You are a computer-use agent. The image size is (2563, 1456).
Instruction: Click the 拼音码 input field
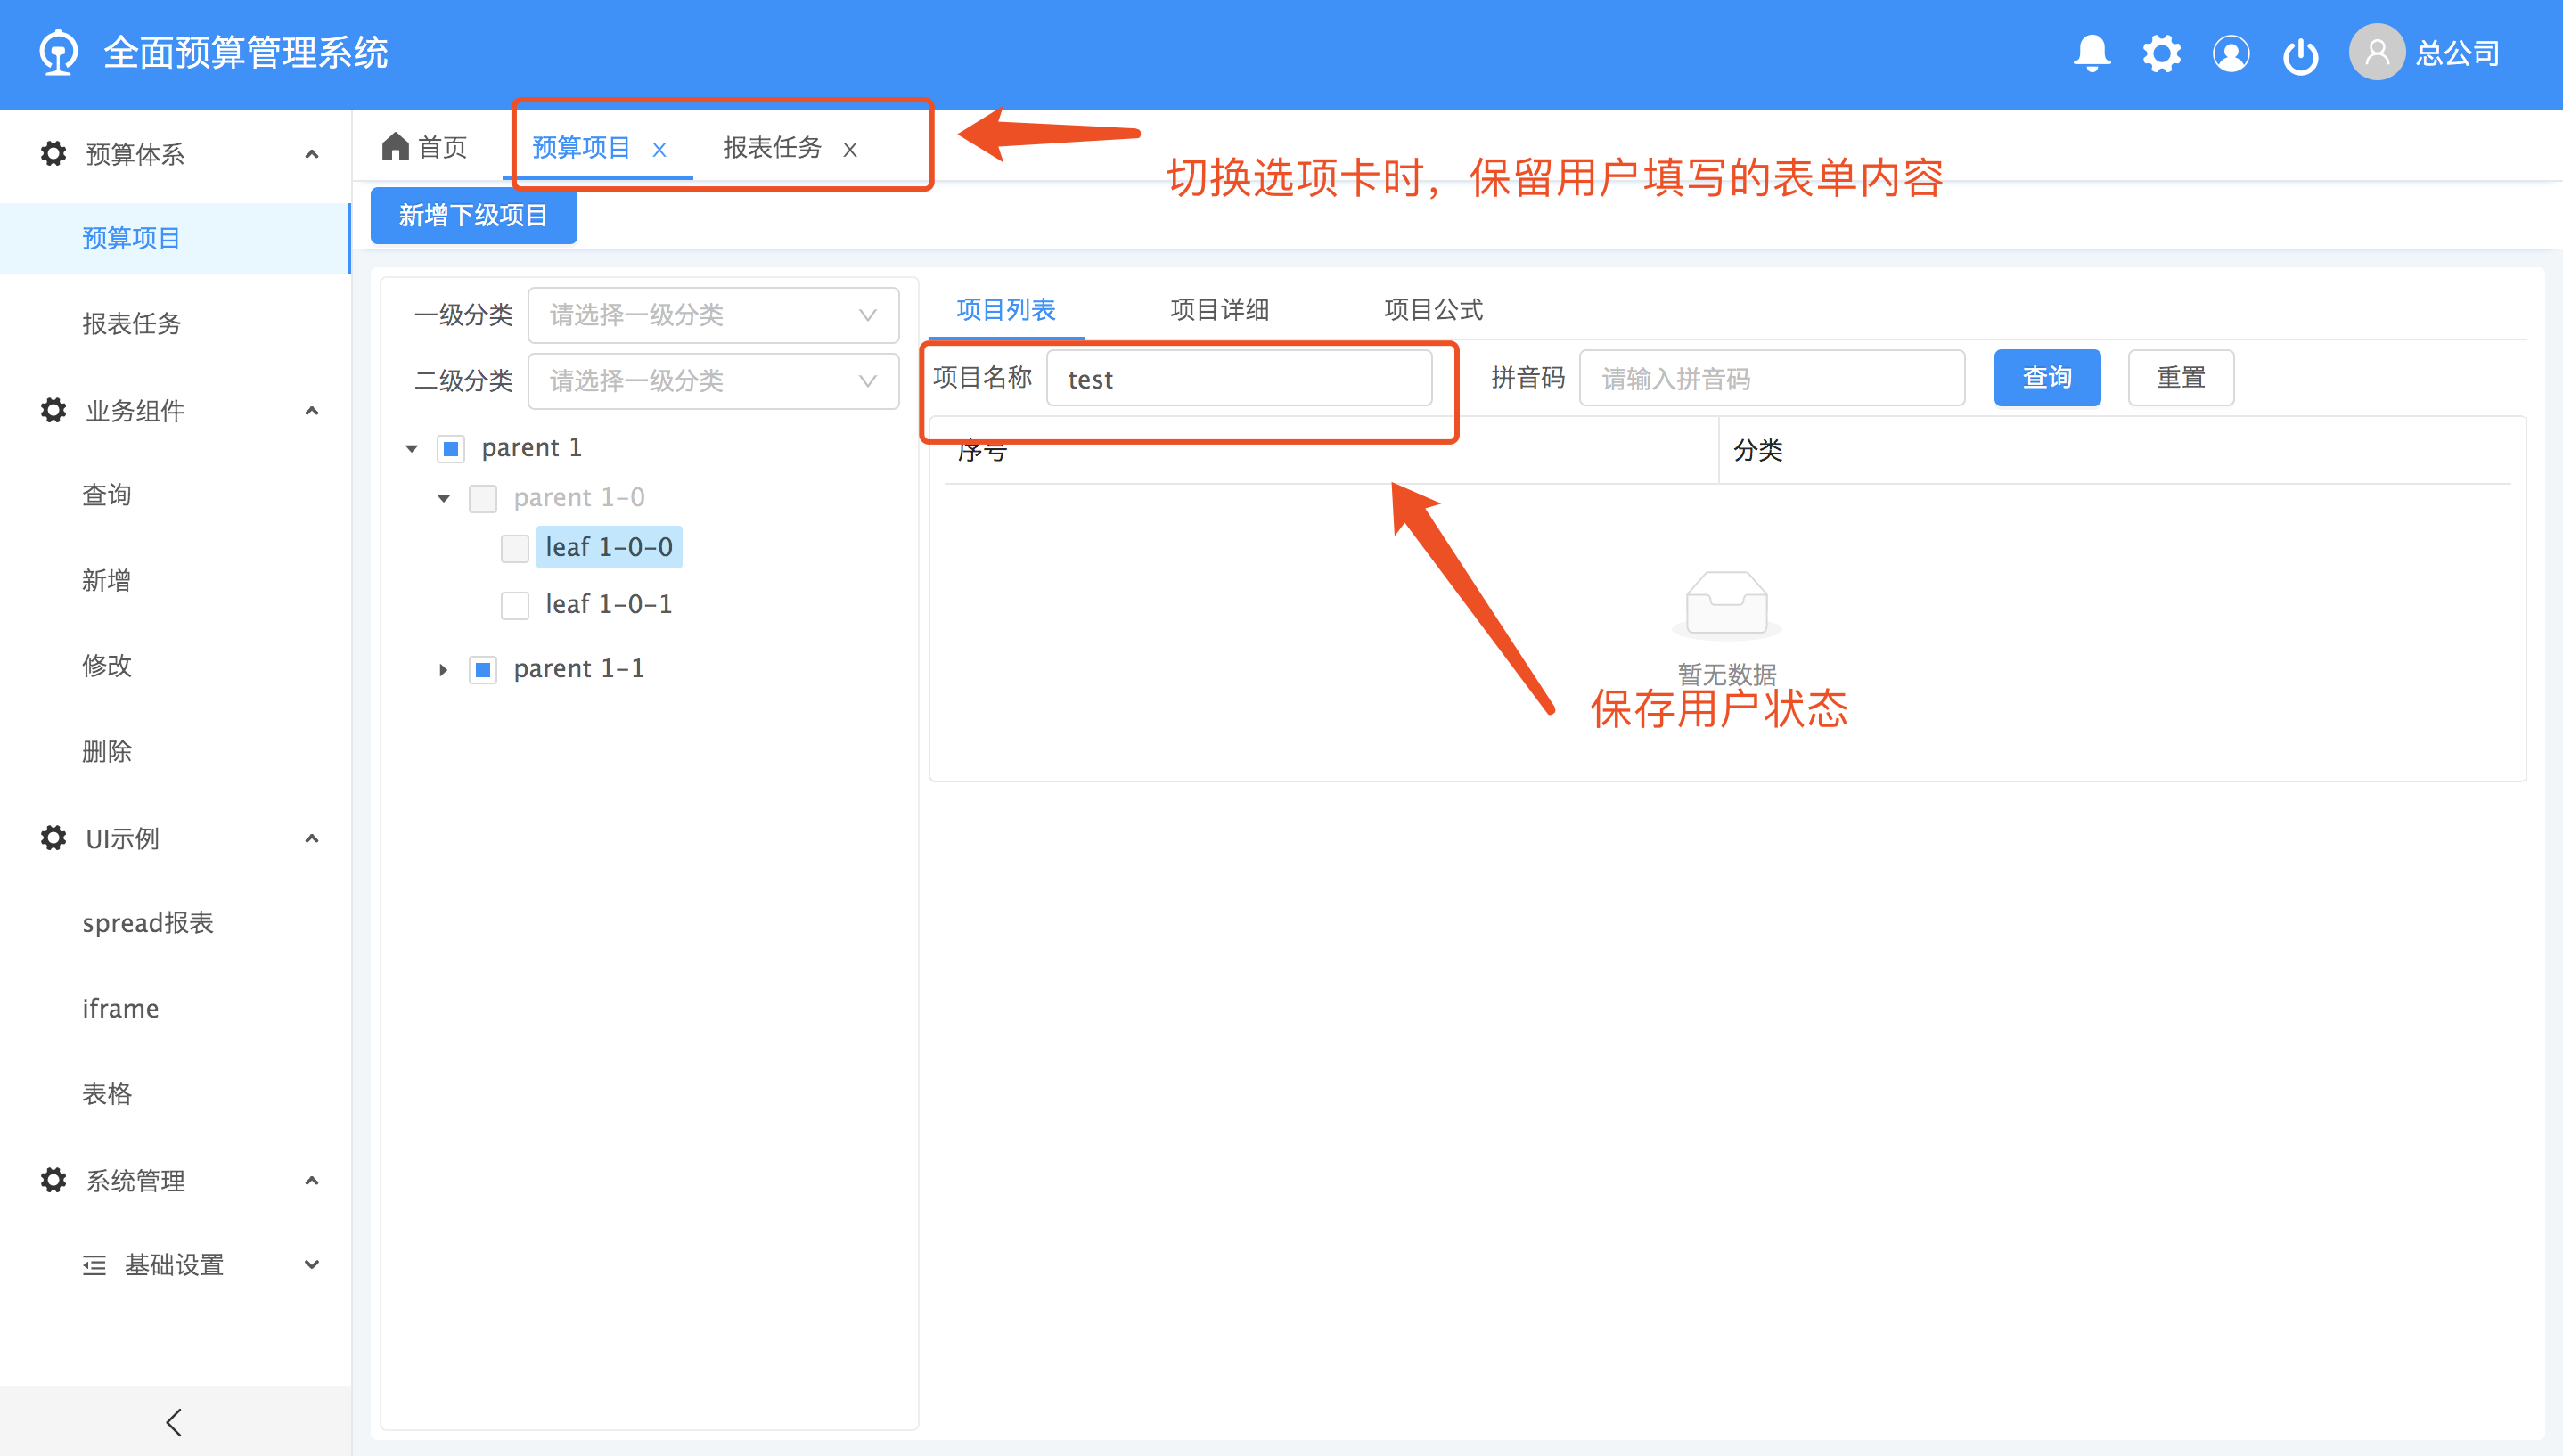pos(1771,378)
